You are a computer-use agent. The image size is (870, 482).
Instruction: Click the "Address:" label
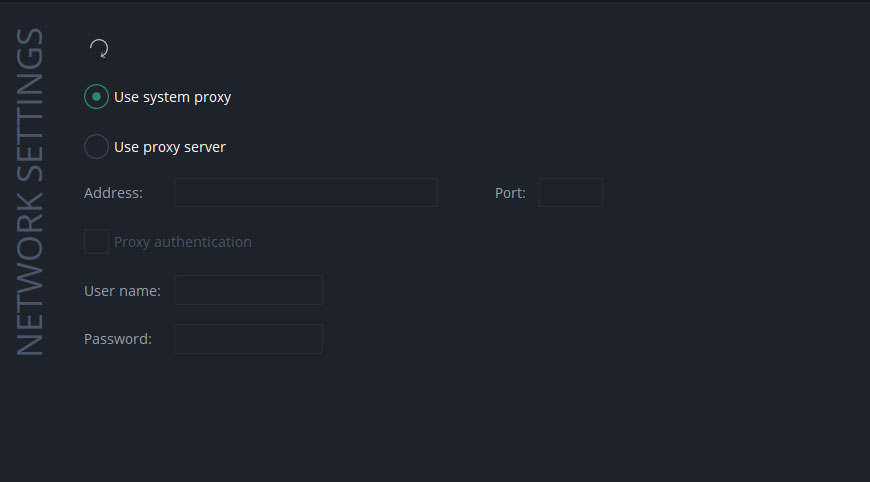(x=113, y=193)
